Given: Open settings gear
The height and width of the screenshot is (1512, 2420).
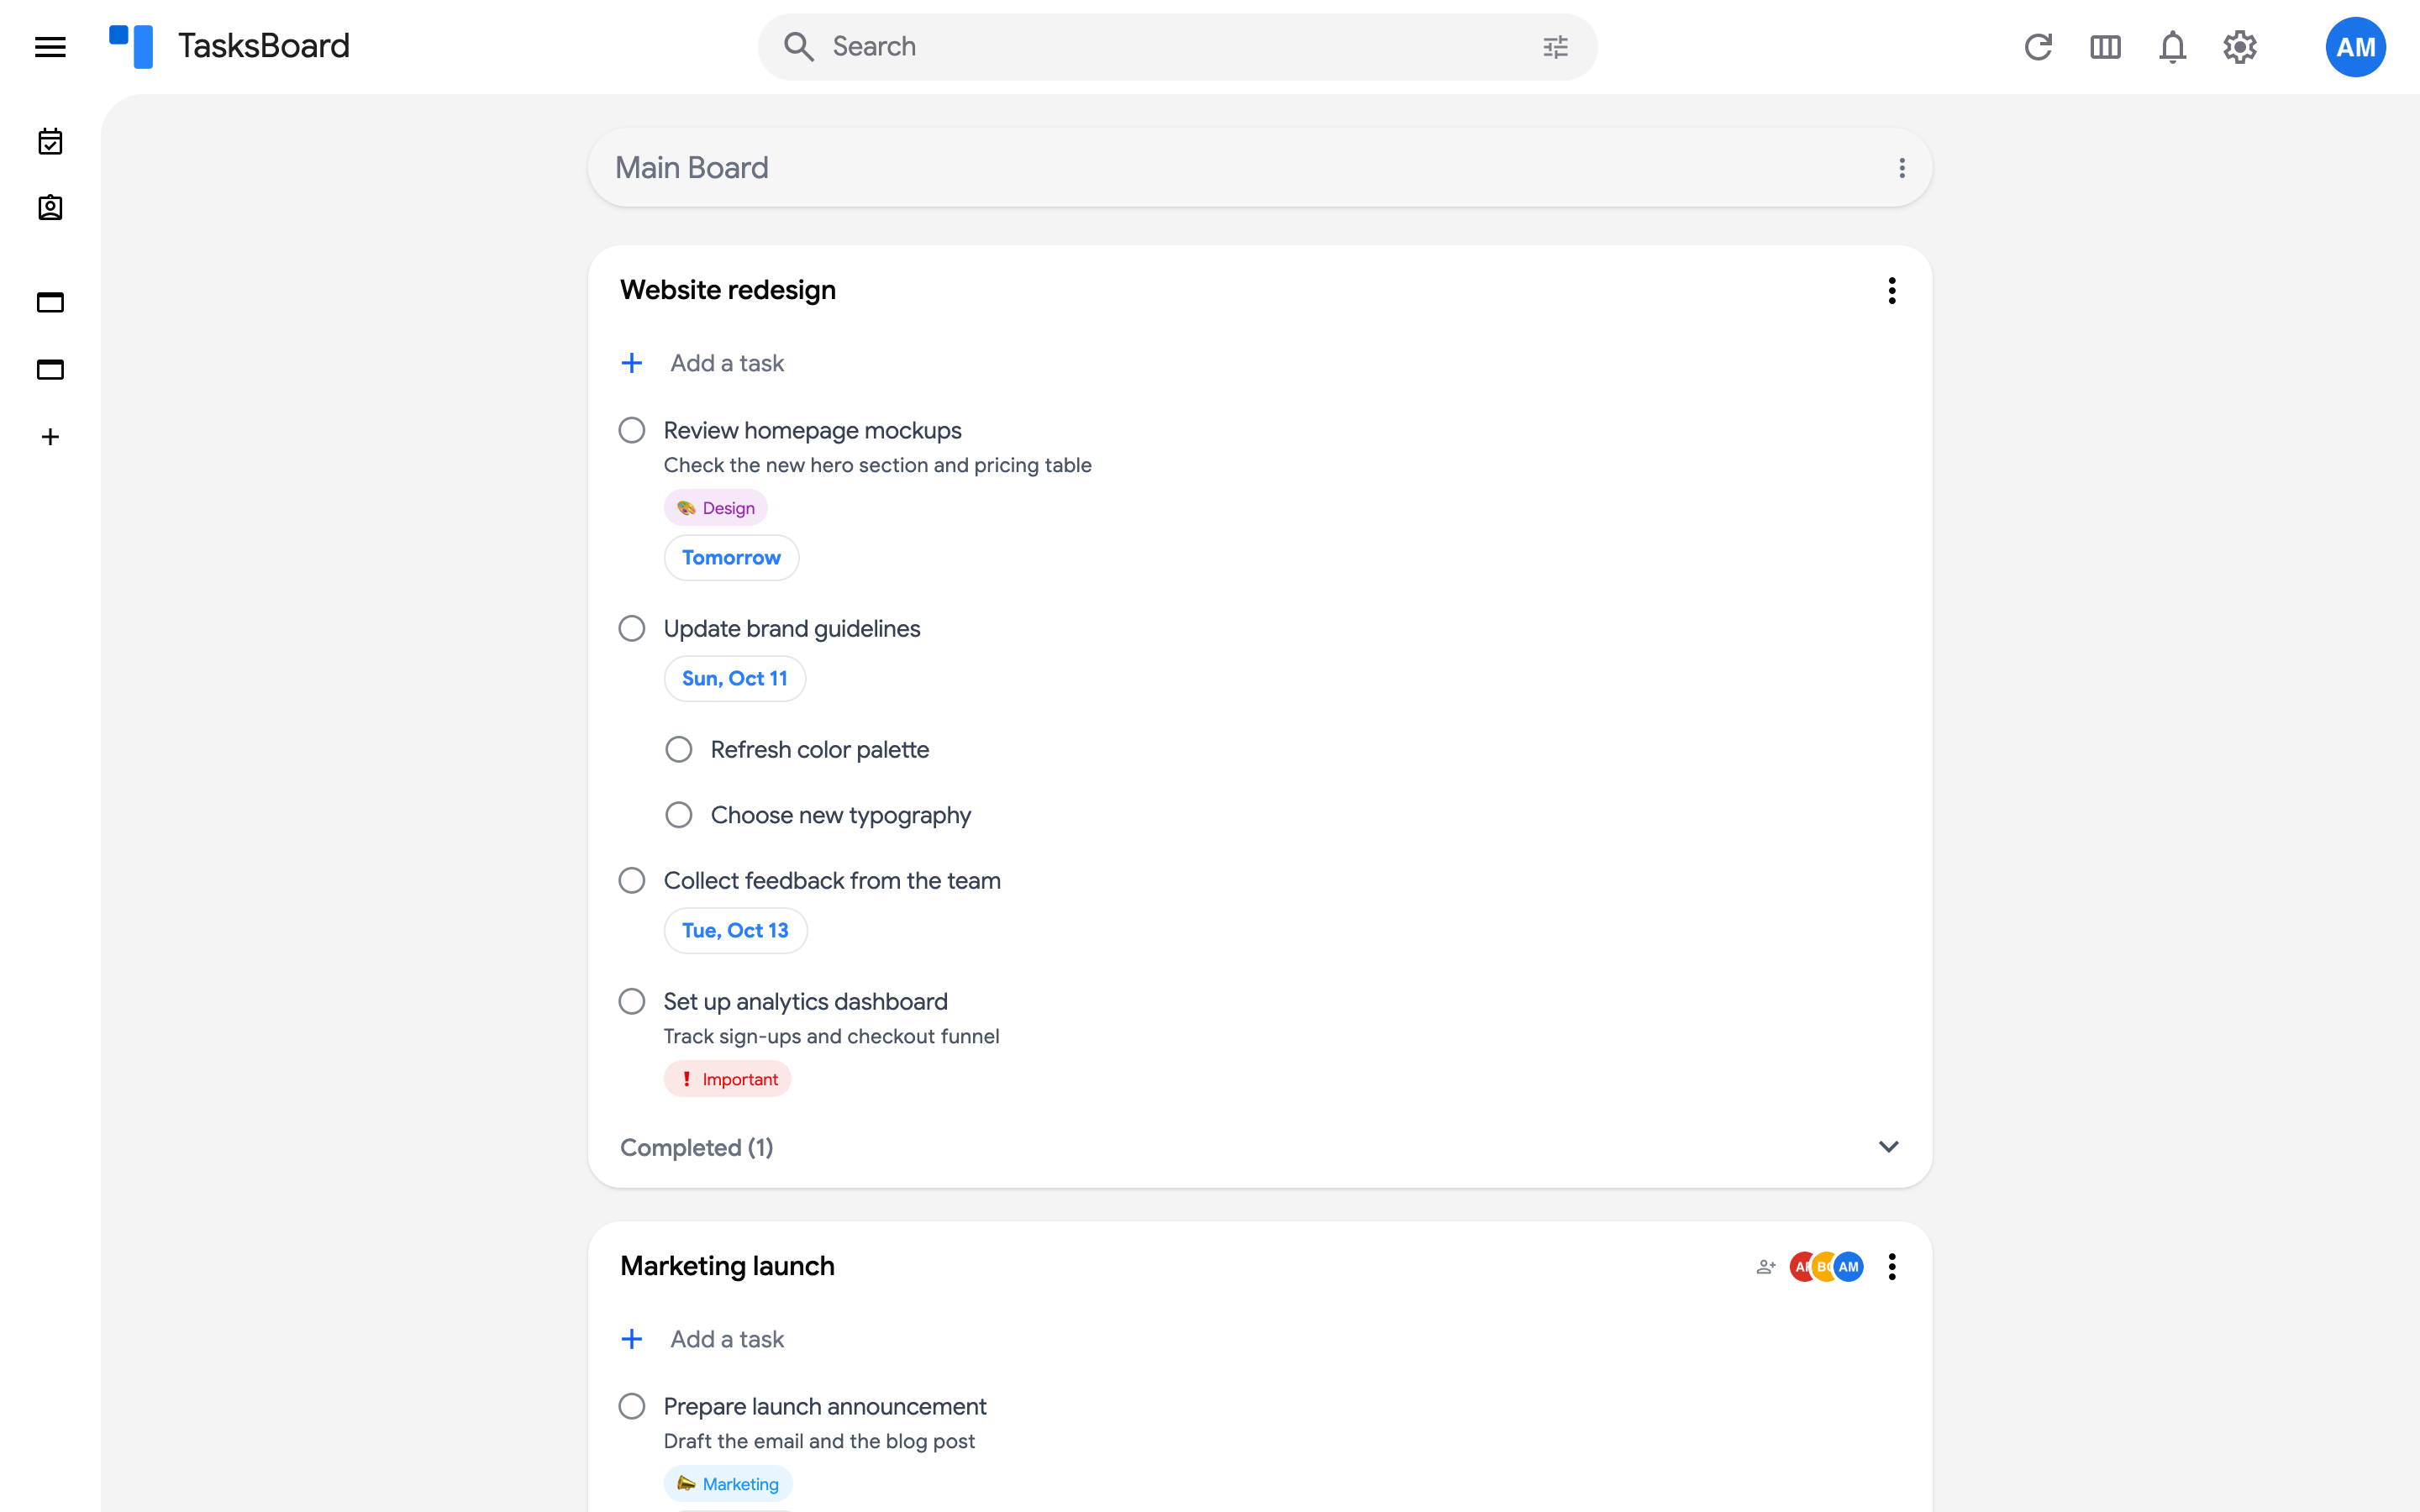Looking at the screenshot, I should tap(2240, 47).
